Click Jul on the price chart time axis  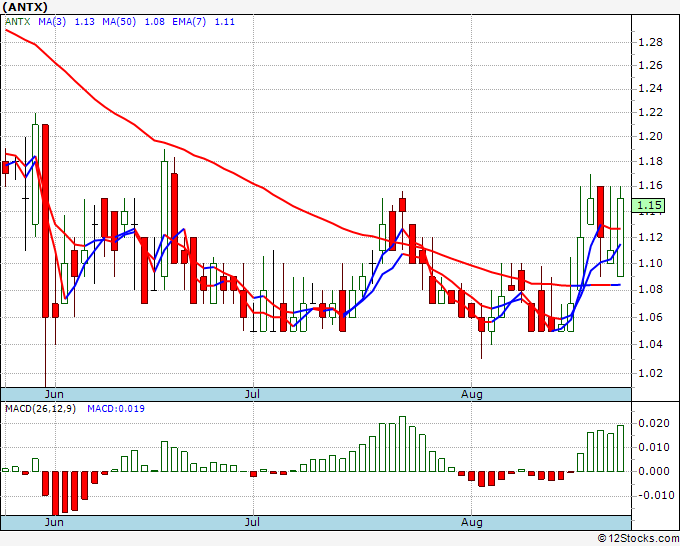[252, 394]
